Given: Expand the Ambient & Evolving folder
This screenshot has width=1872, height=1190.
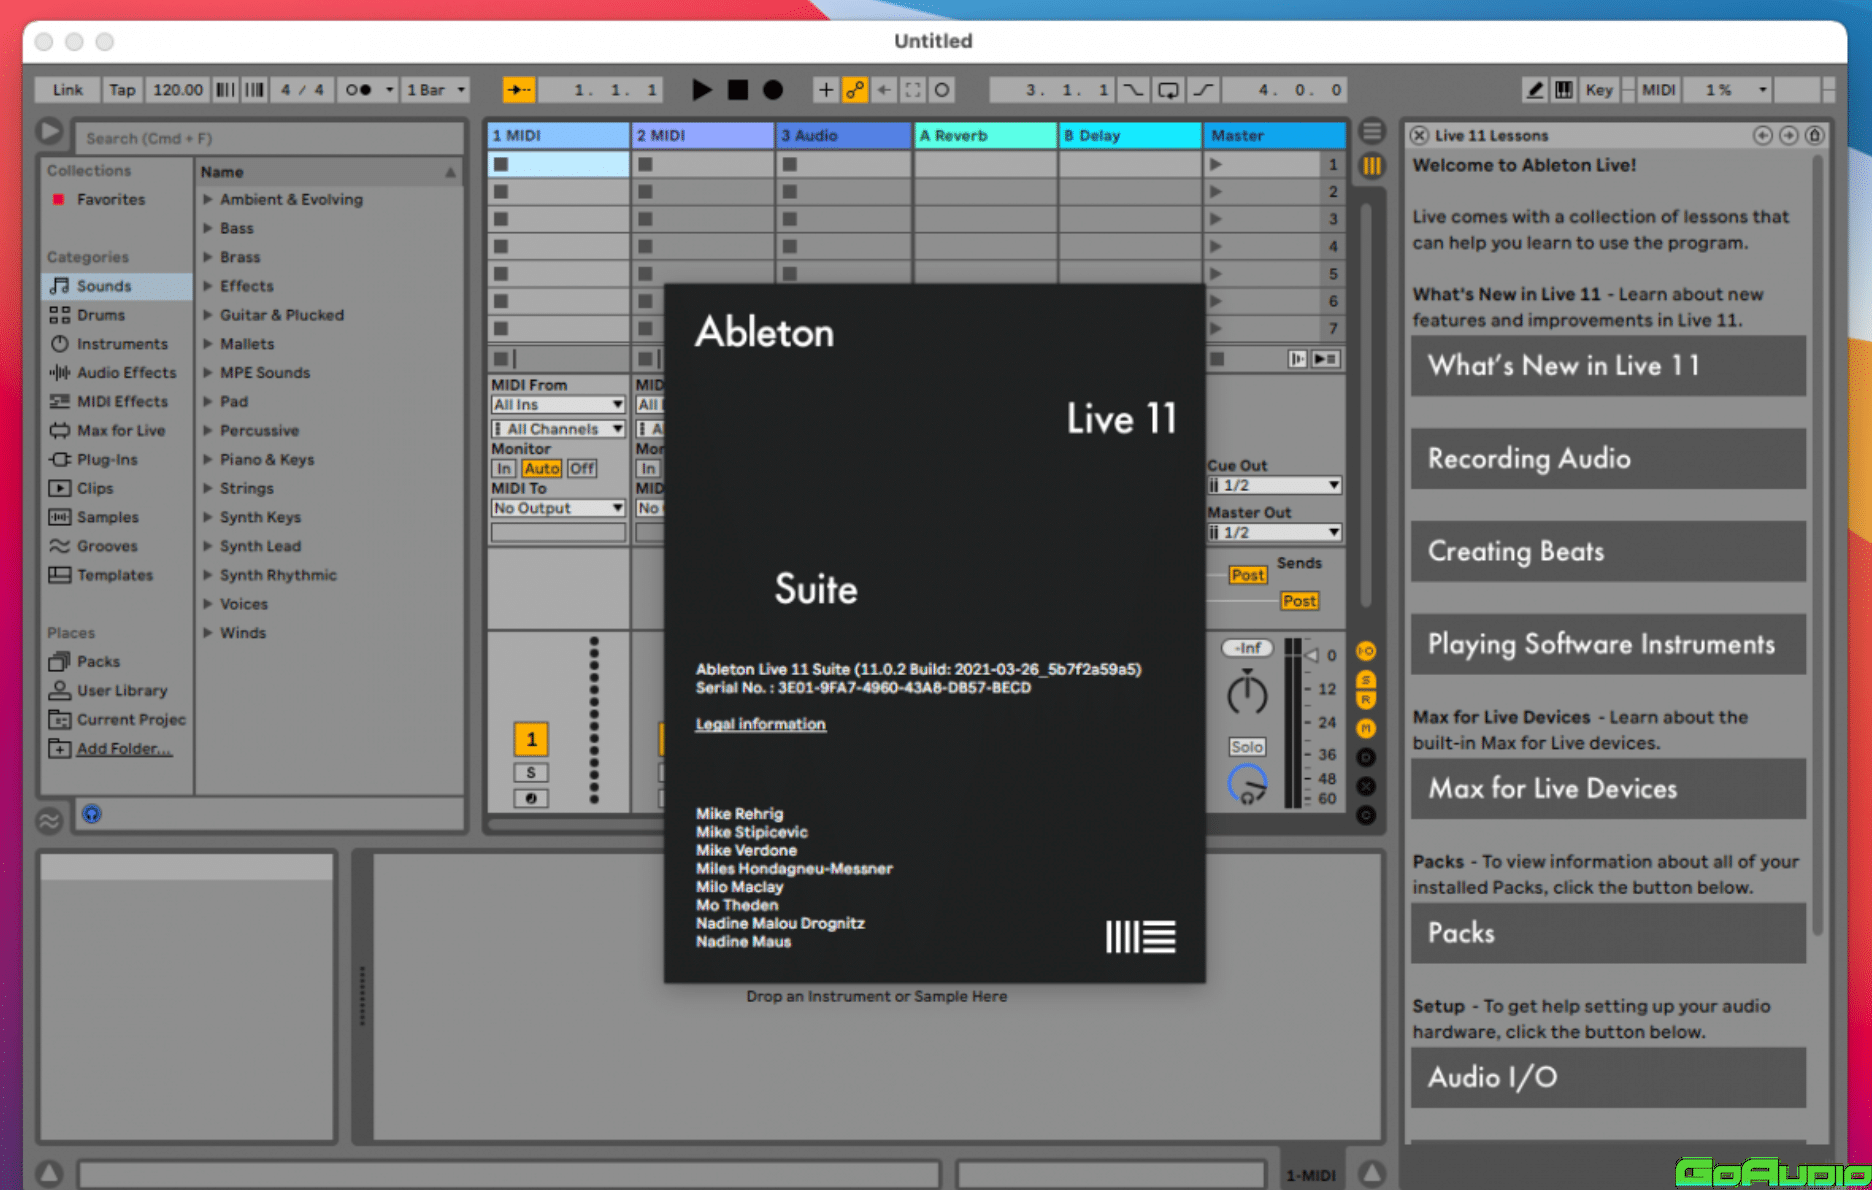Looking at the screenshot, I should pyautogui.click(x=208, y=200).
